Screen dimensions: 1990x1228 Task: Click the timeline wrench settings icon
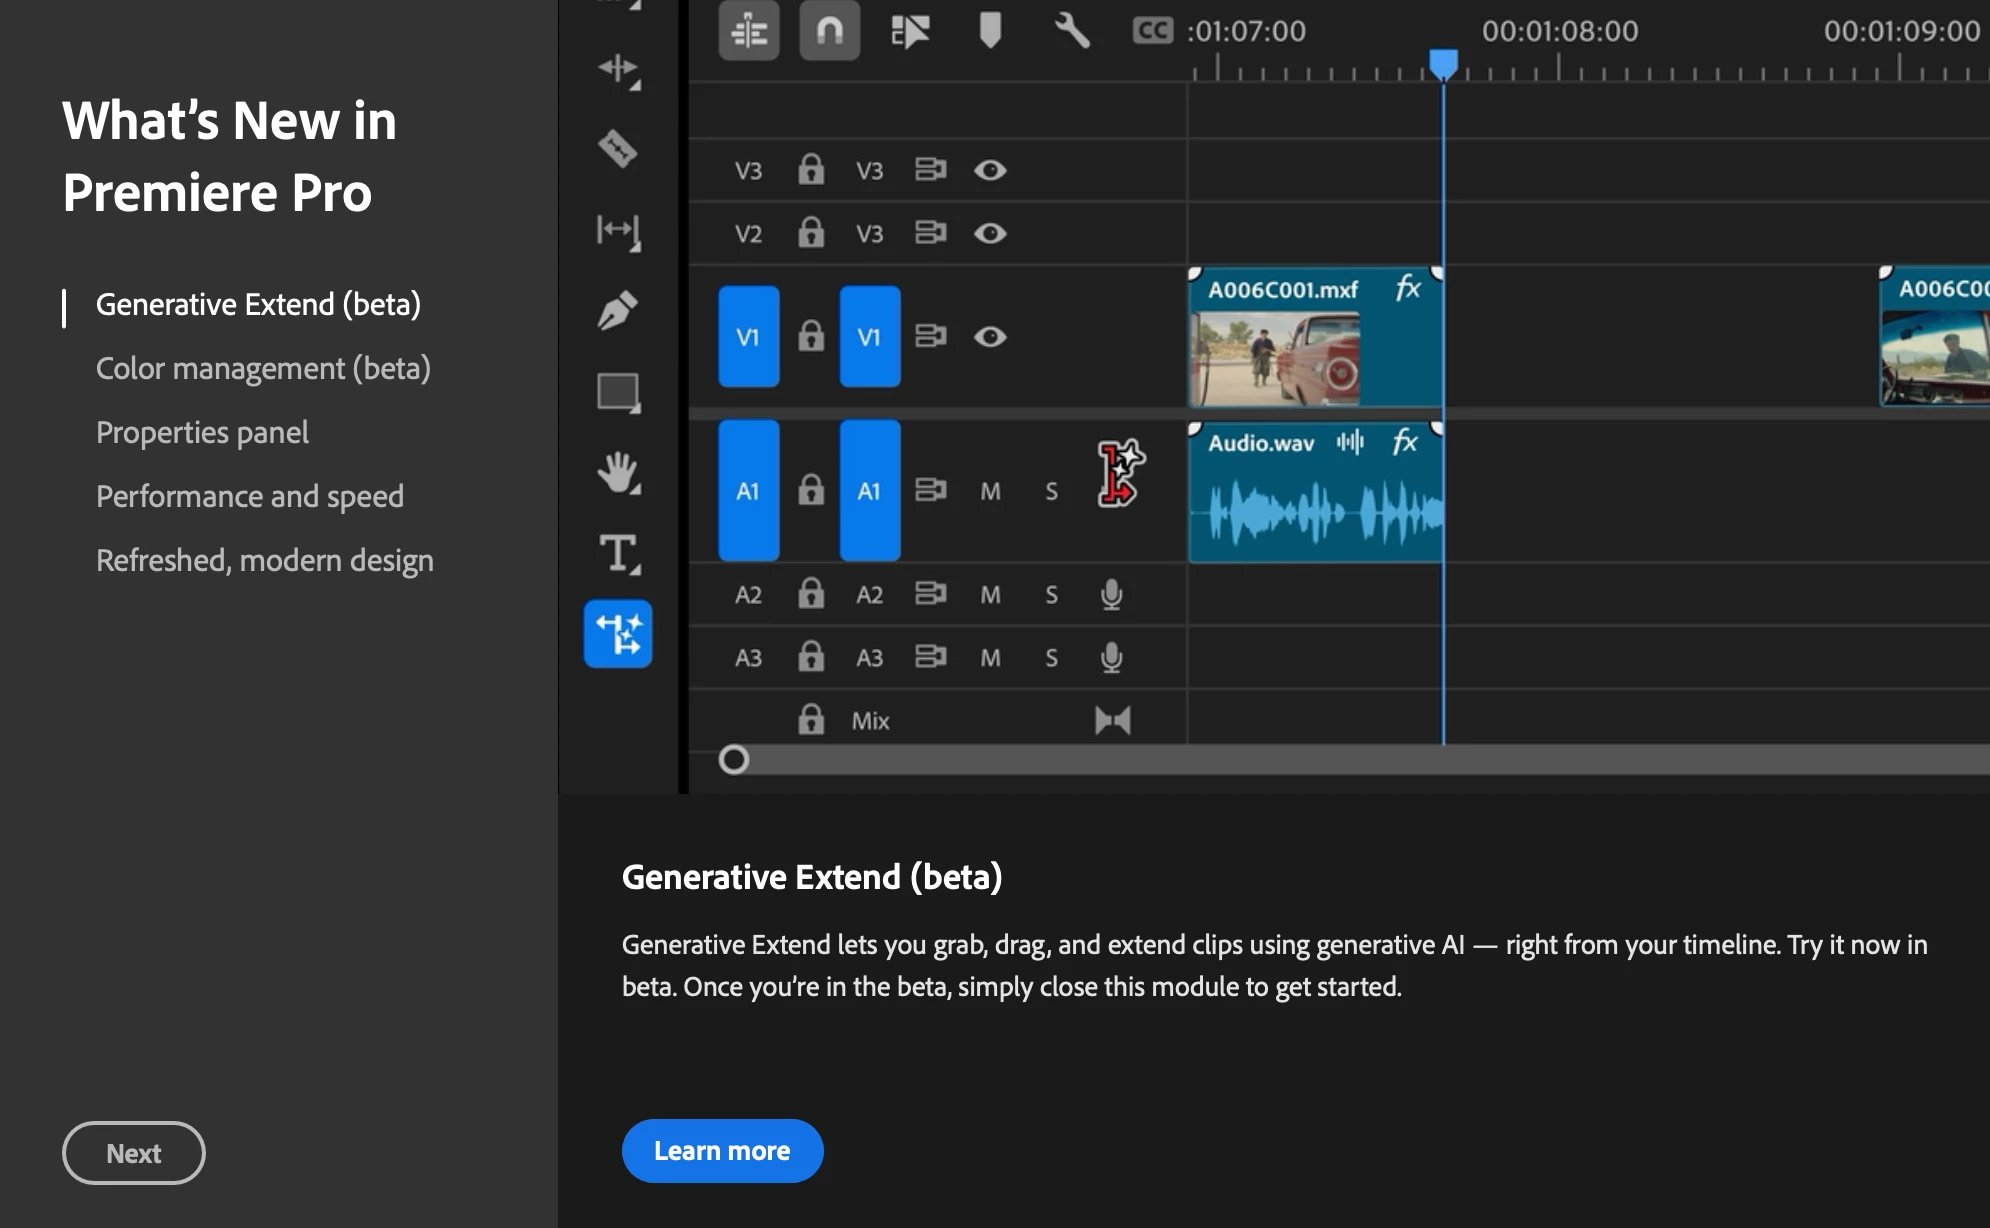[1071, 31]
